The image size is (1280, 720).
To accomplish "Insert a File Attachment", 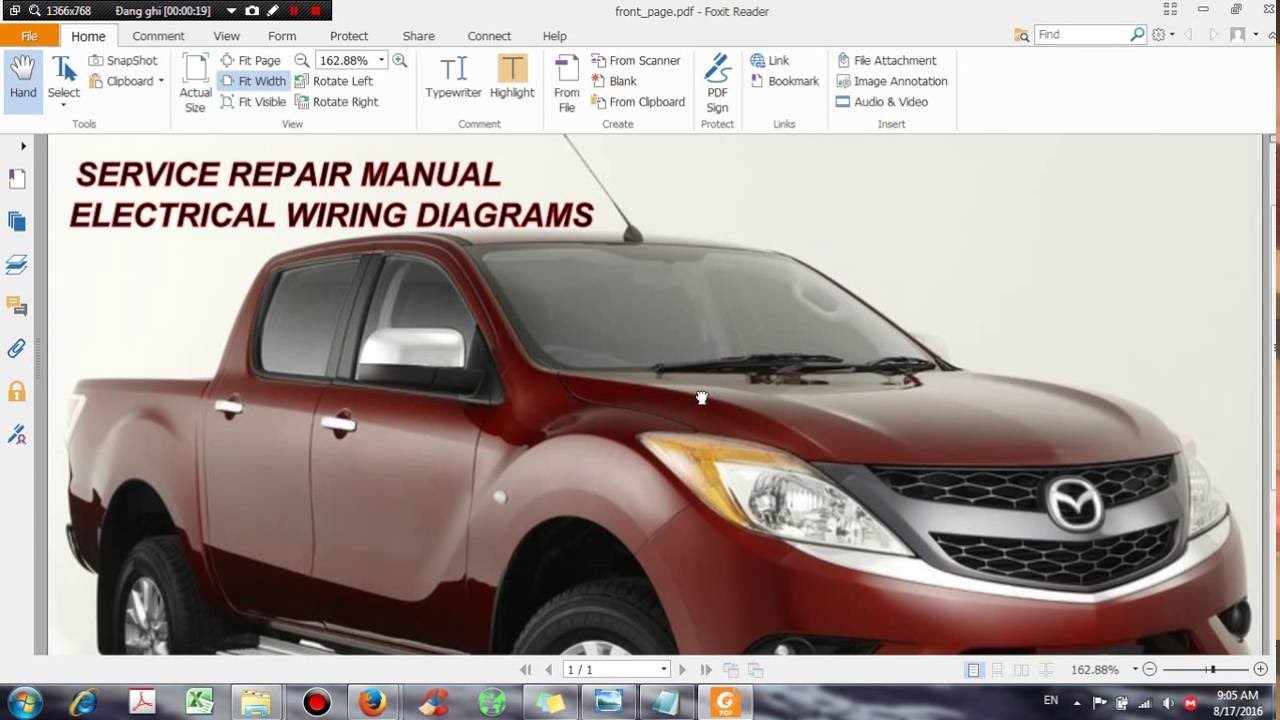I will [886, 60].
